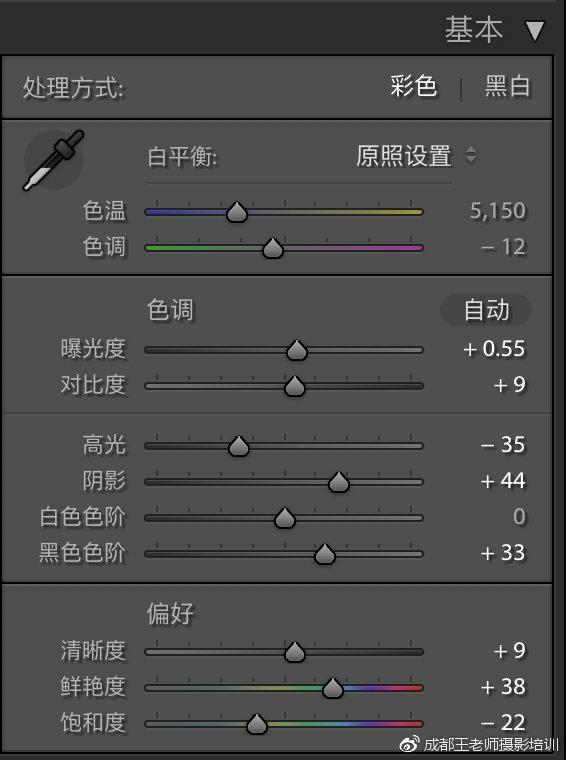Click the 黑色色阶 slider handle

[325, 554]
